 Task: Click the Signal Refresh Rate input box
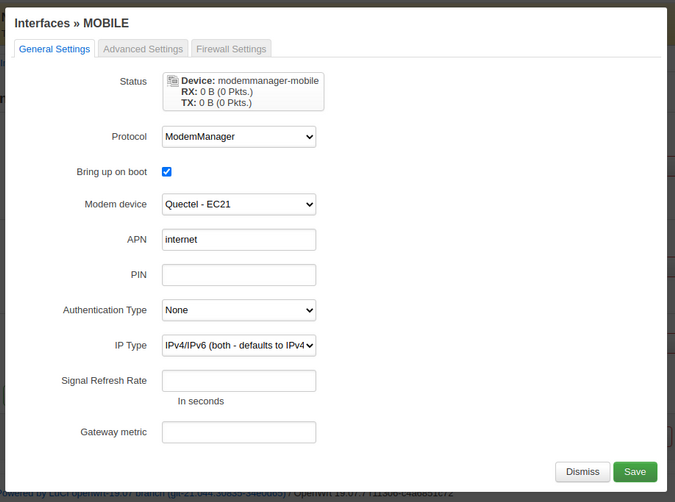coord(239,381)
